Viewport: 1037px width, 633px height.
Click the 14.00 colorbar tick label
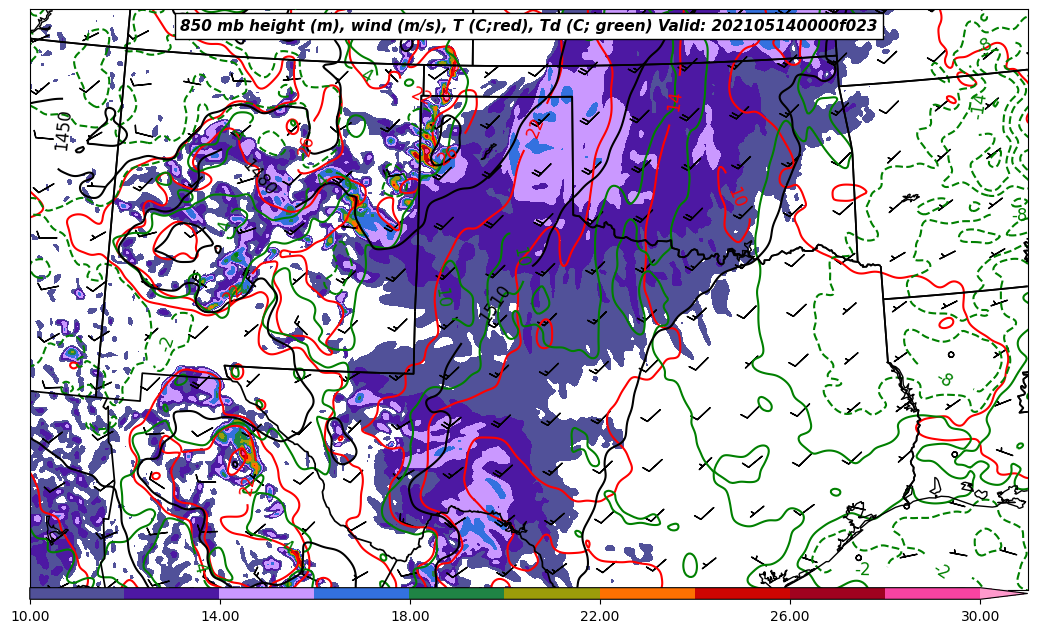(220, 616)
